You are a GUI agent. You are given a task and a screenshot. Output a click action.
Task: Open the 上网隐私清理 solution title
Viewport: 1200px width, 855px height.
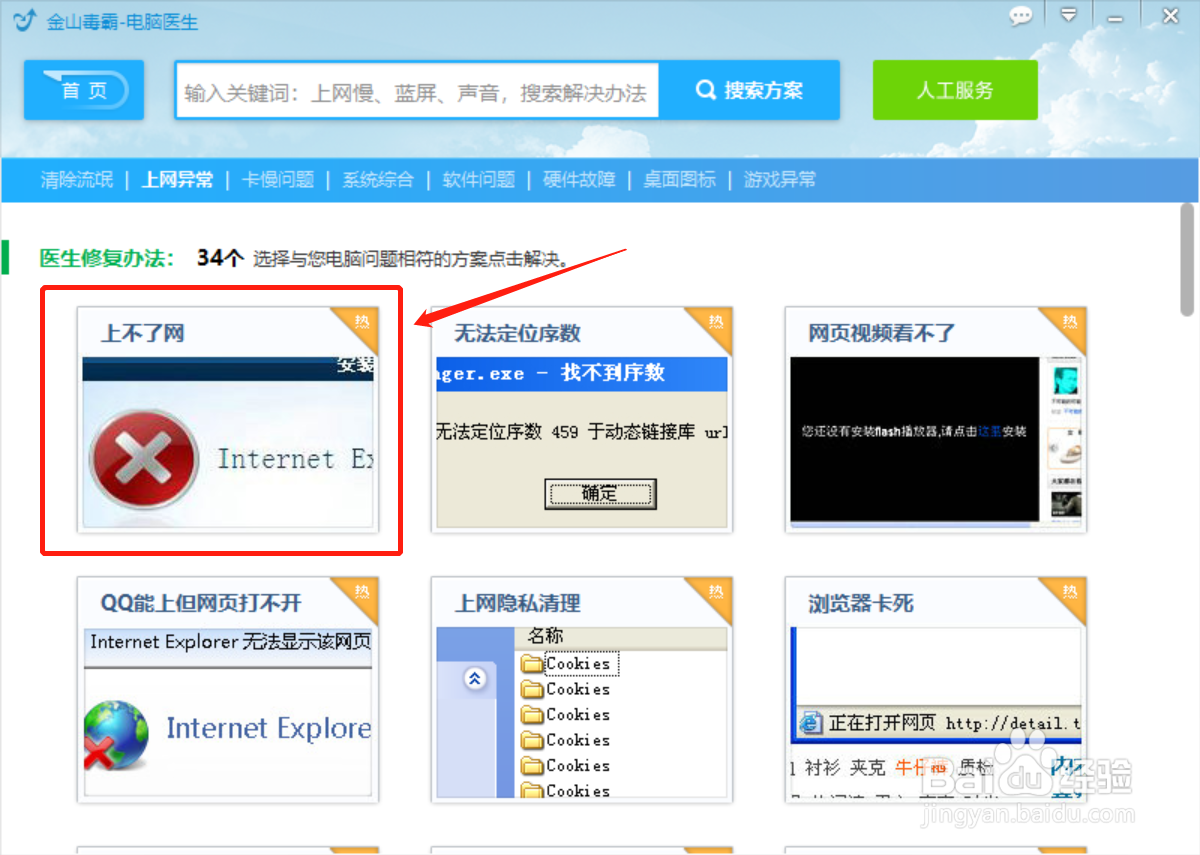[x=518, y=603]
